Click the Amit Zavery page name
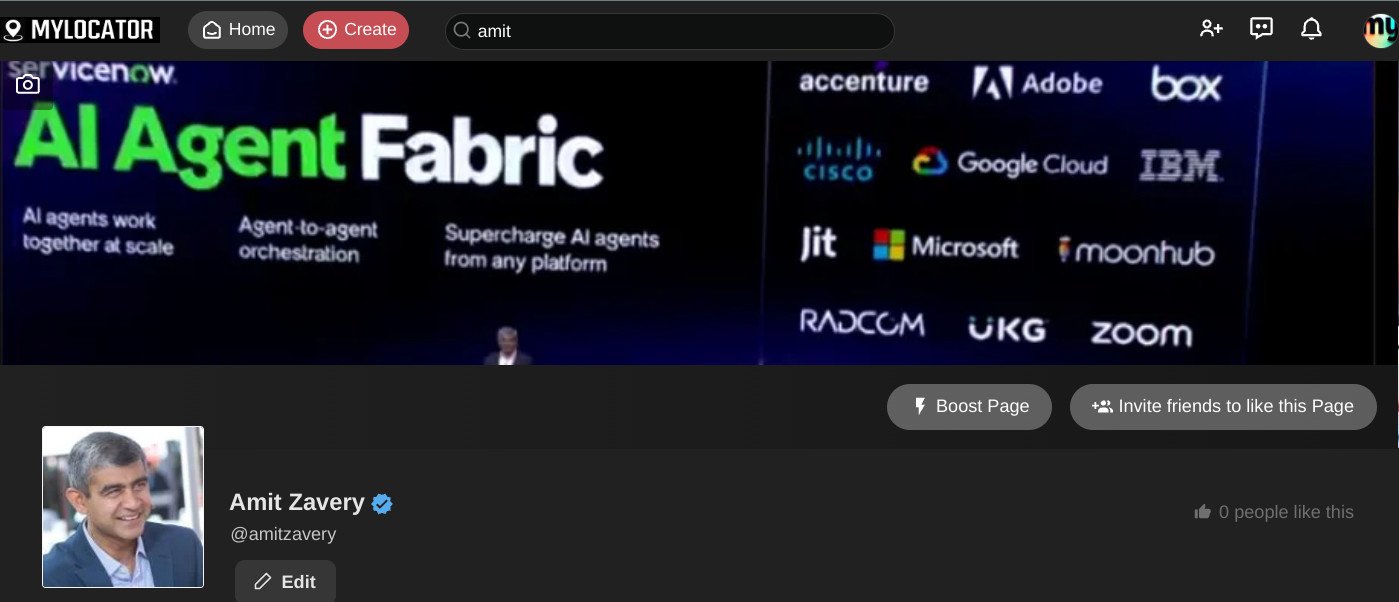 tap(297, 502)
